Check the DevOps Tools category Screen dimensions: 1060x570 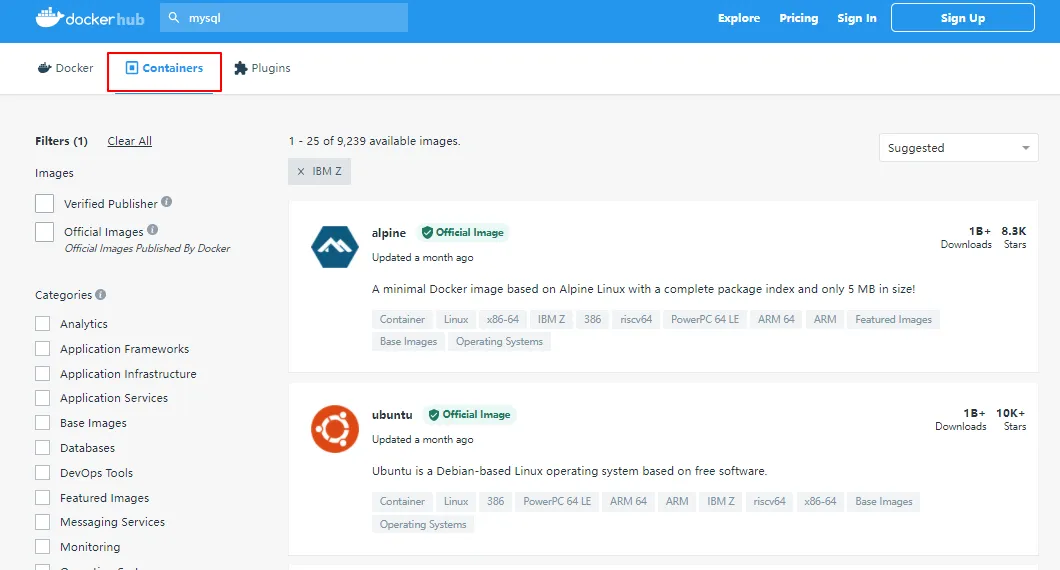click(43, 472)
